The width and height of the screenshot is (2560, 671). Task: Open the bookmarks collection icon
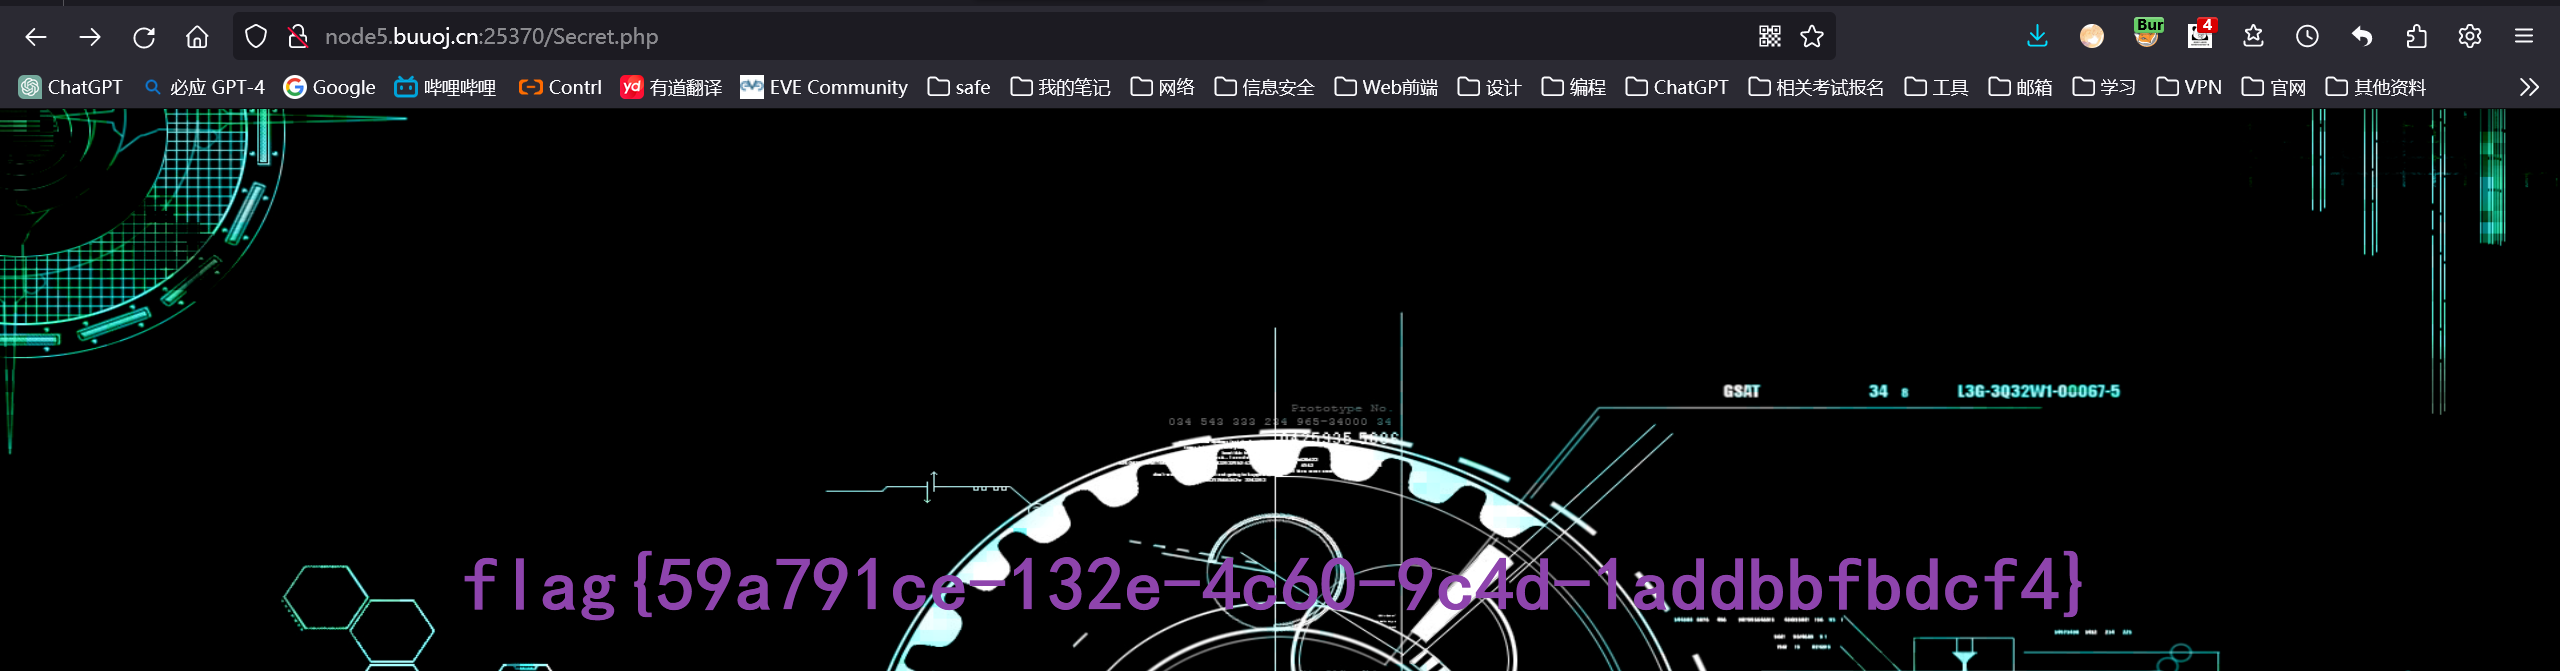(x=2253, y=37)
